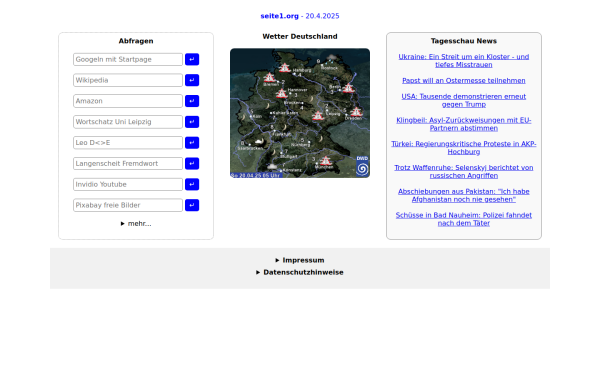
Task: Open Türkei Proteste in AKP-Hochburg link
Action: 464,148
